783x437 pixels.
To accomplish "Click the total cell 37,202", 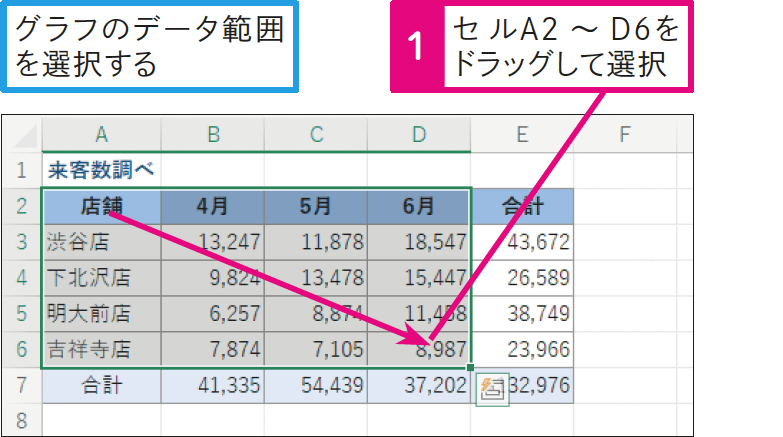I will click(x=419, y=386).
